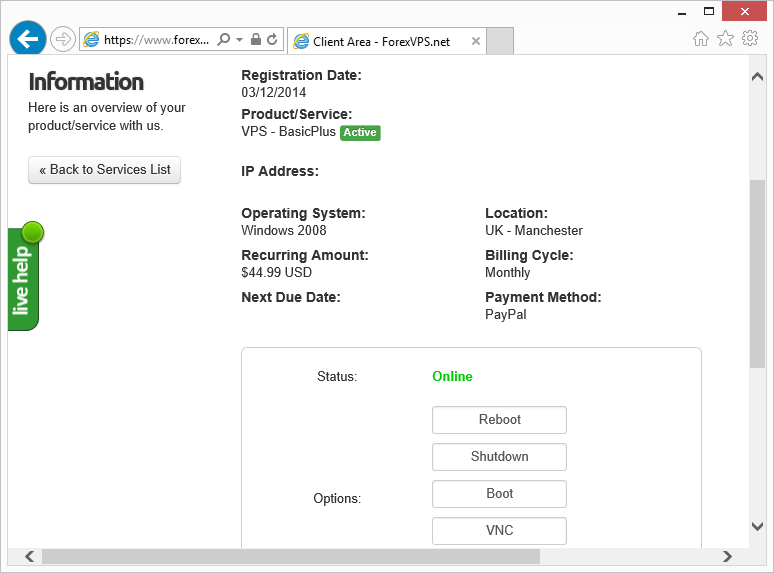Screen dimensions: 774x573
Task: Expand the address bar dropdown arrow
Action: (x=239, y=40)
